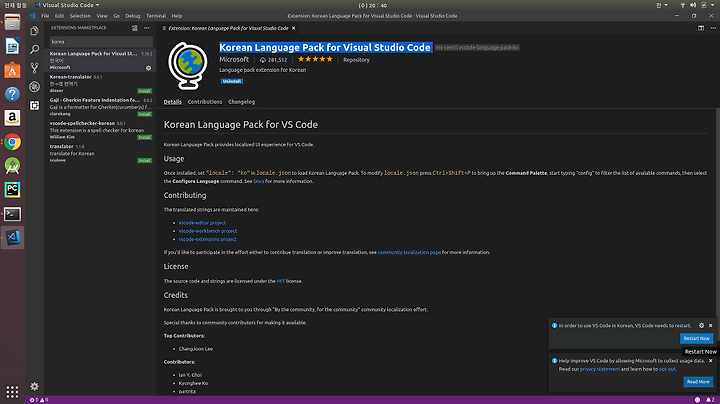Open the File menu
Screen dimensions: 720x404
point(45,16)
